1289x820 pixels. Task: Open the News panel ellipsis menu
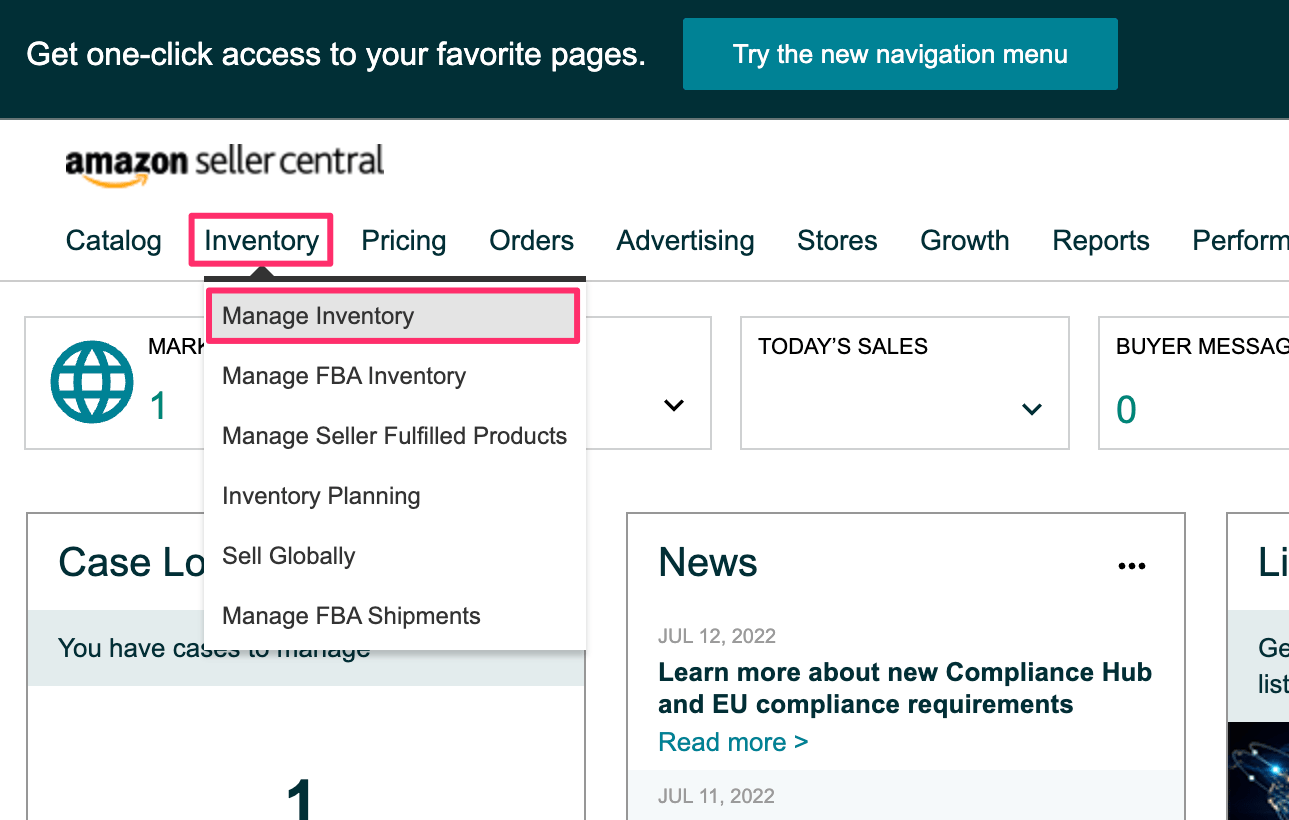(1131, 565)
